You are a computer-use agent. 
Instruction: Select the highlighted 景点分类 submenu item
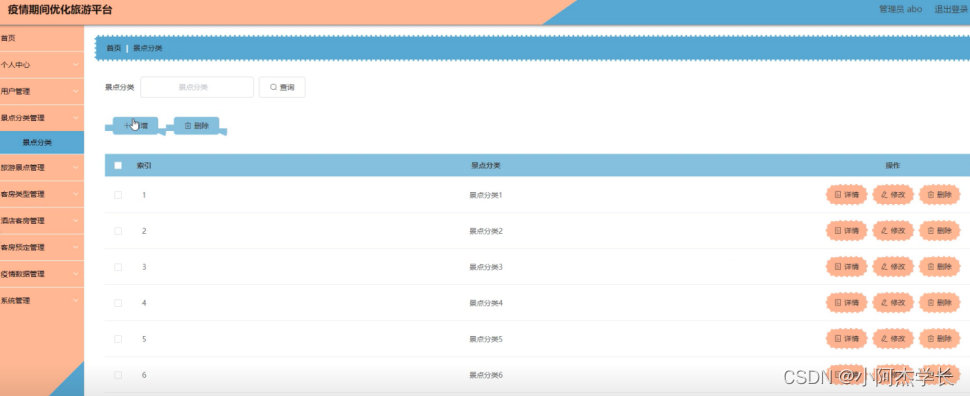[41, 142]
